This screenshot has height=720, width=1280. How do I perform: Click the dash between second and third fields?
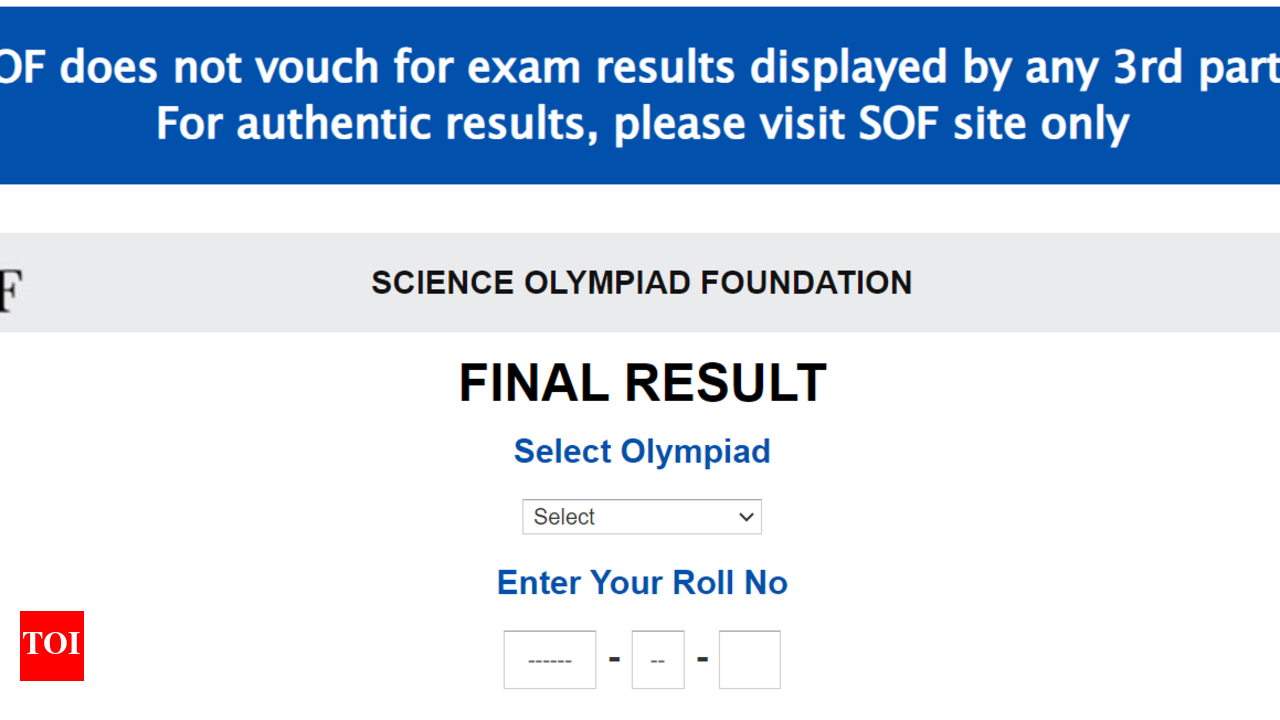pos(702,659)
